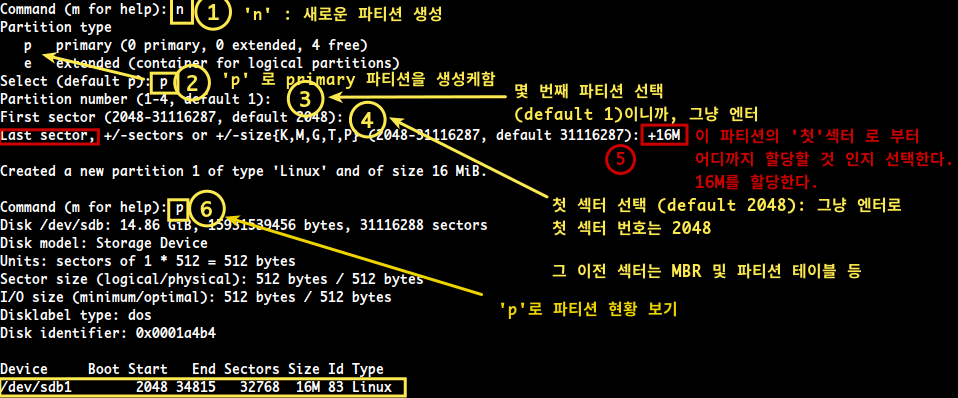Click the 'Id' column header
958x398 pixels.
tap(335, 369)
